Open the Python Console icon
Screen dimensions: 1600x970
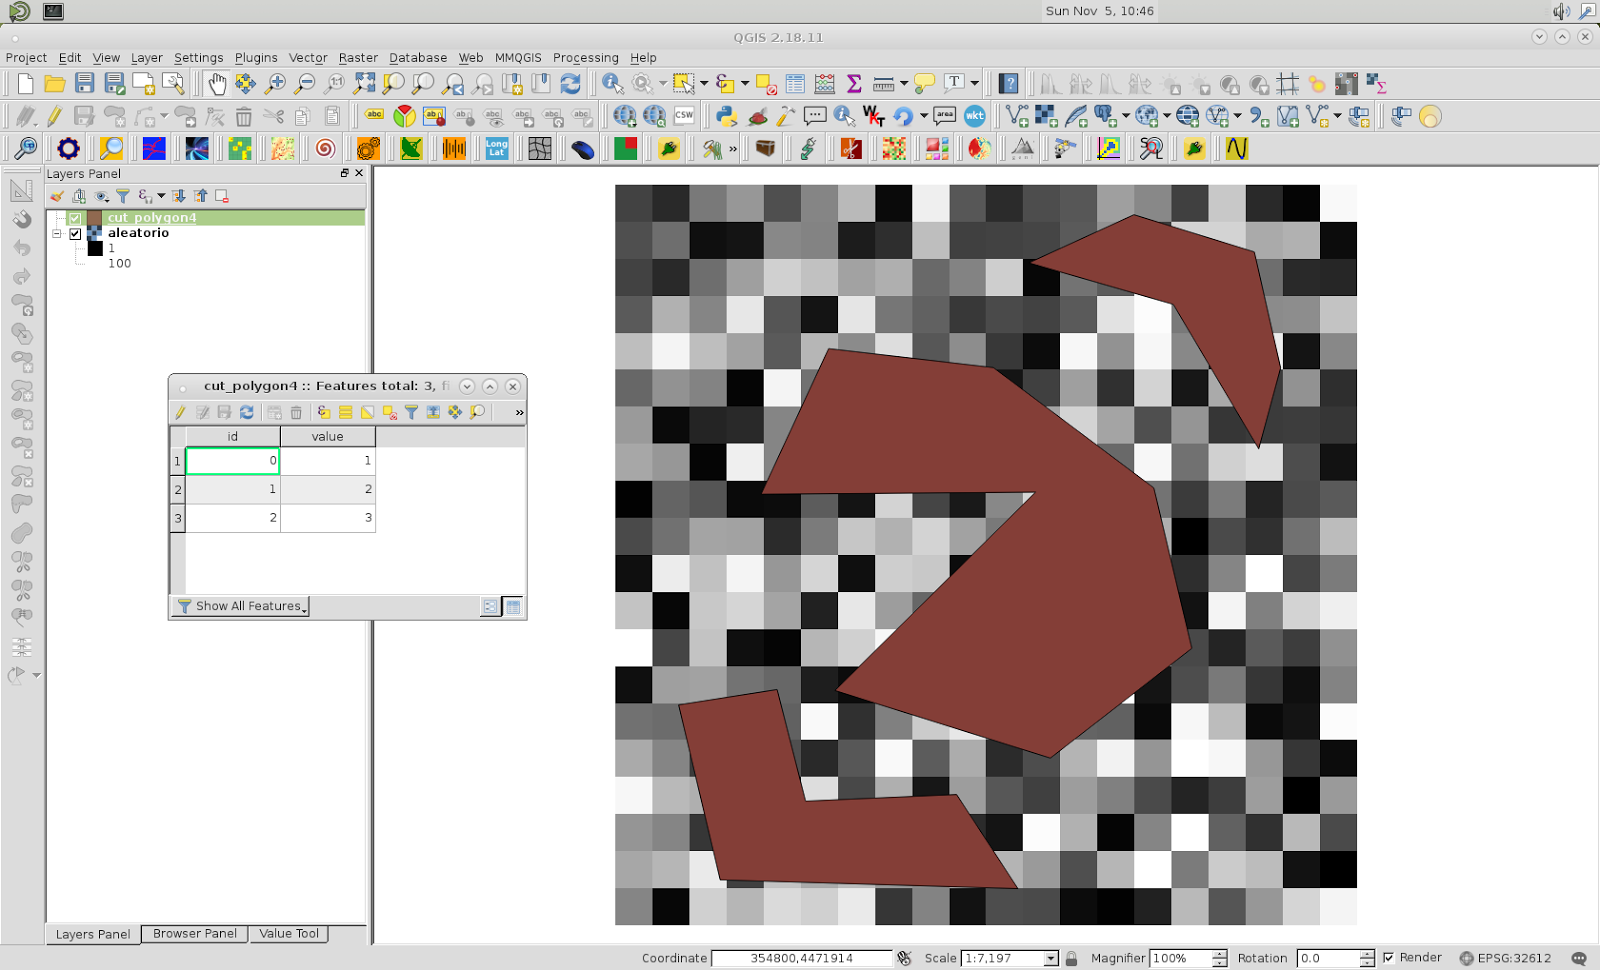click(726, 115)
